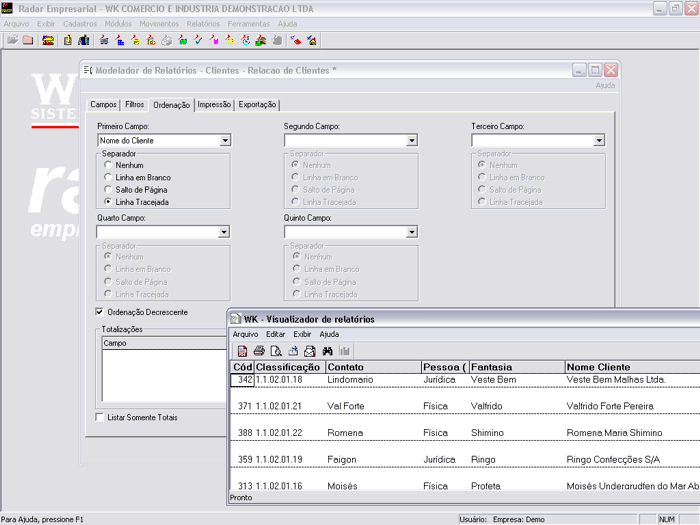Image resolution: width=700 pixels, height=525 pixels.
Task: Click the binoculars search icon
Action: [327, 351]
